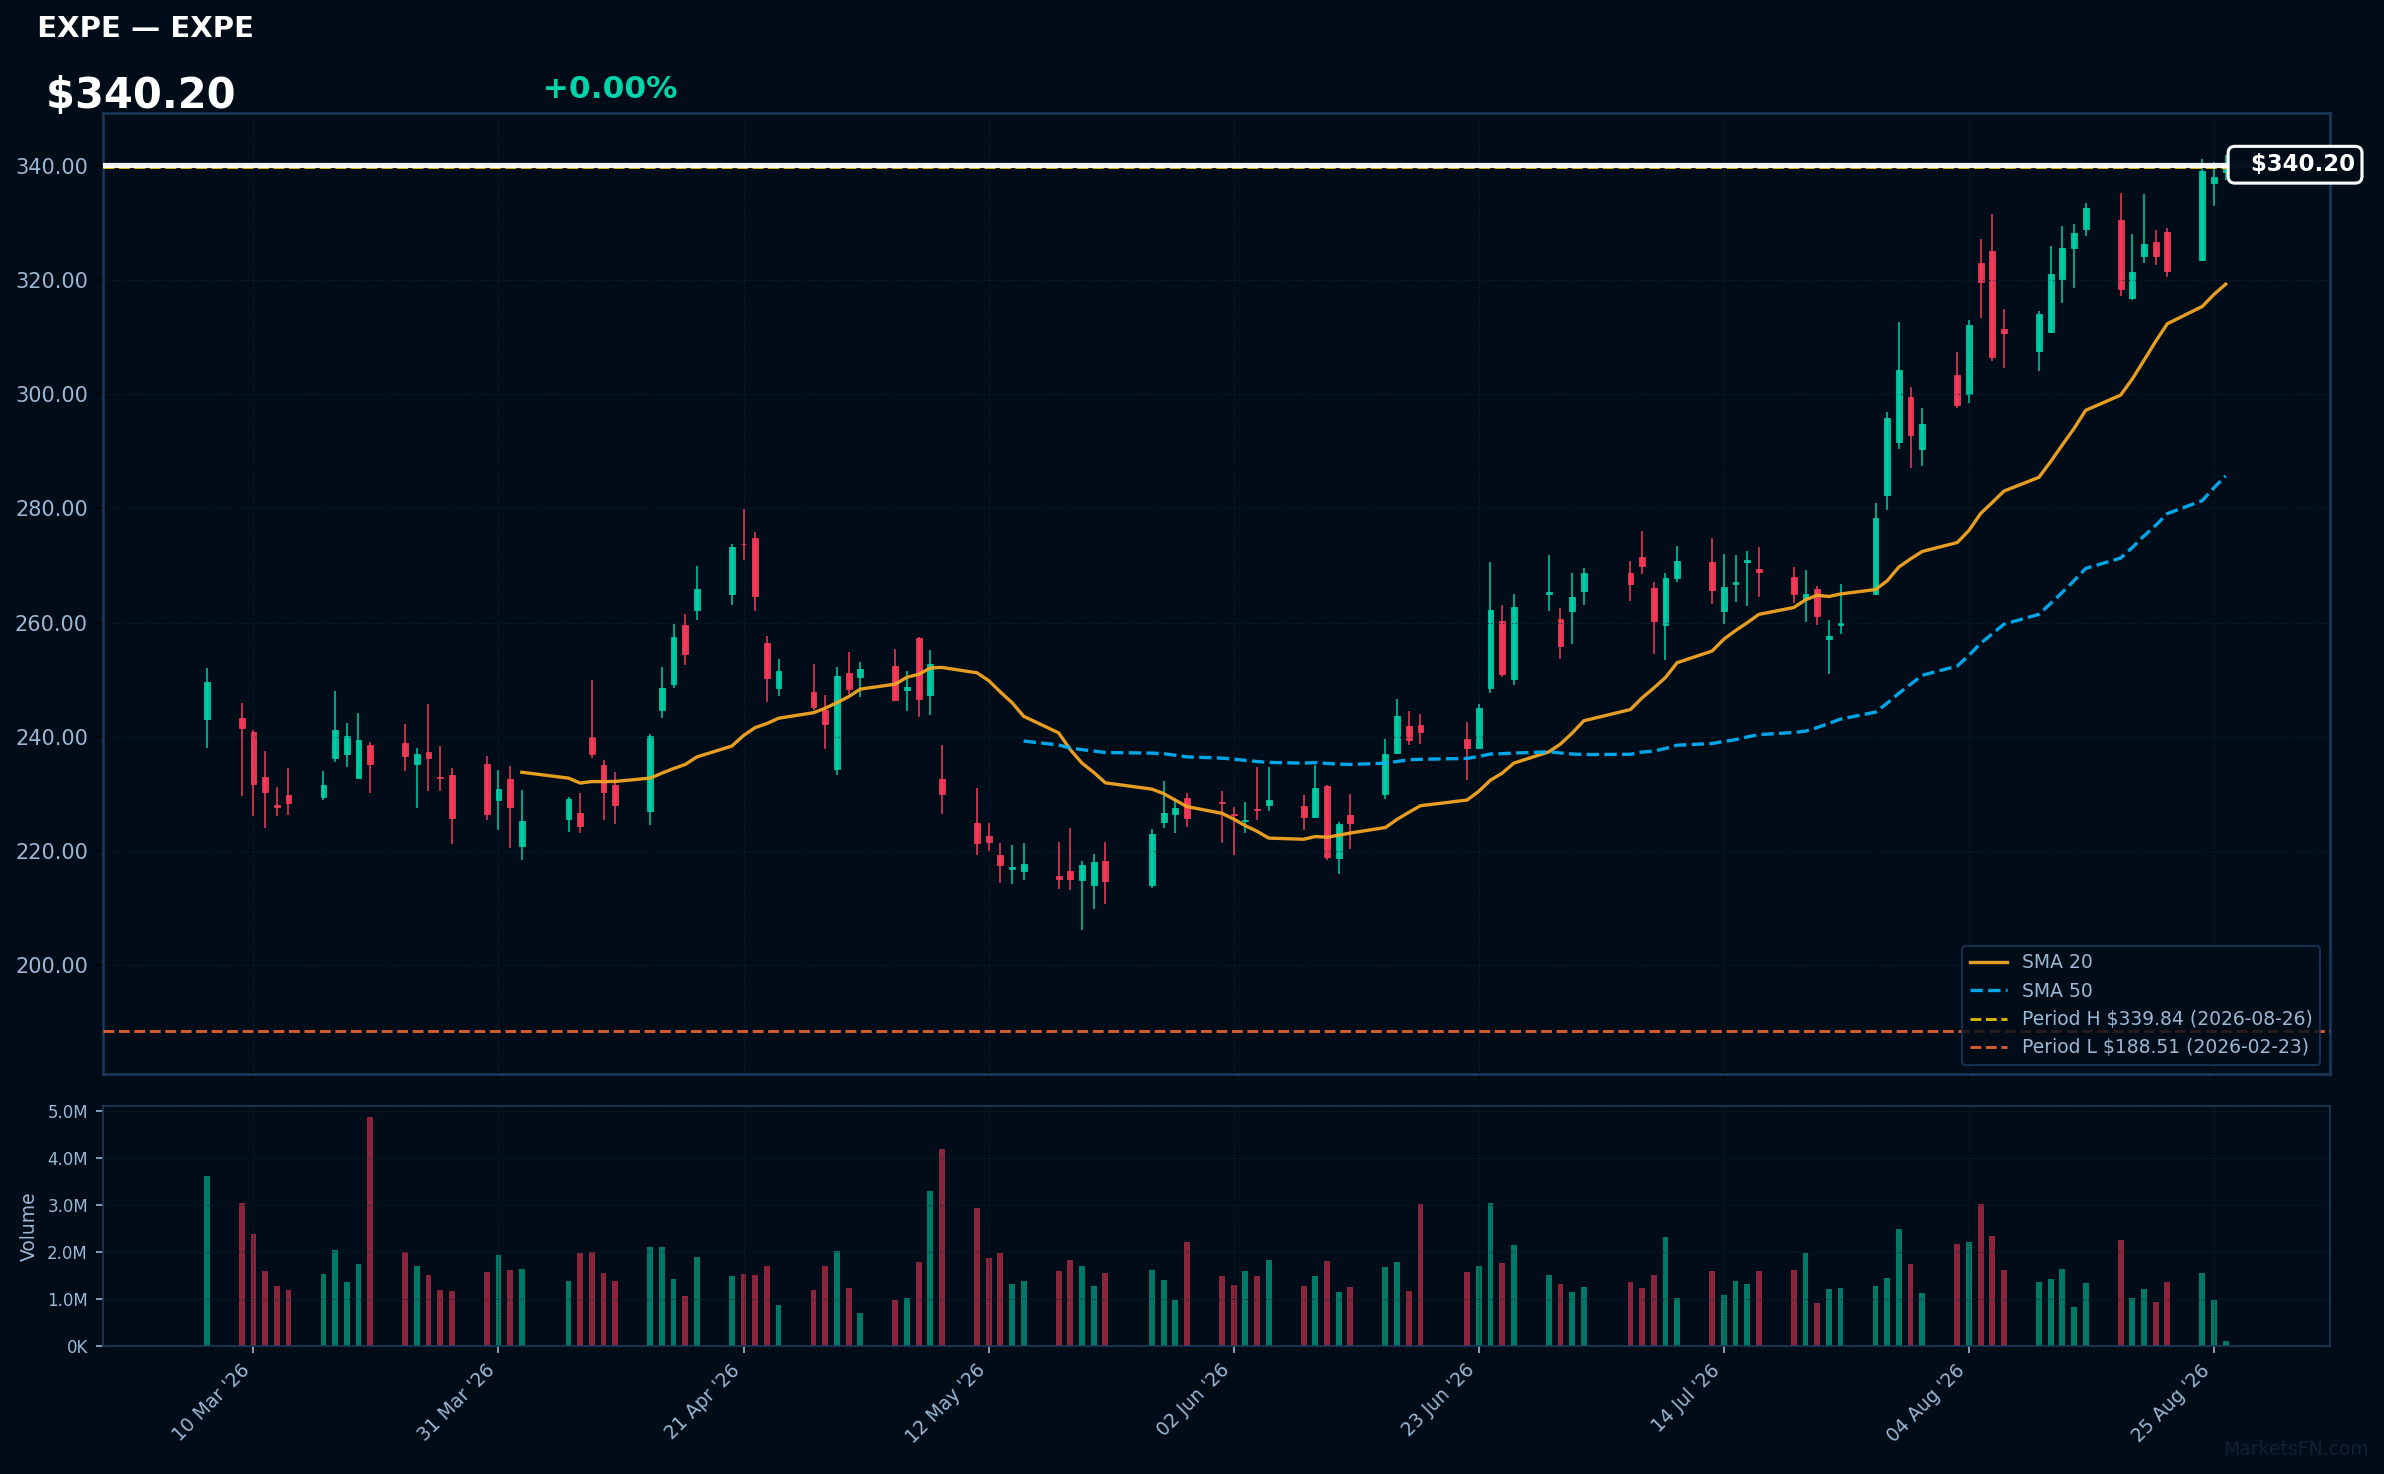This screenshot has width=2384, height=1474.
Task: Click the "21 Apr '26" date label
Action: 701,1402
